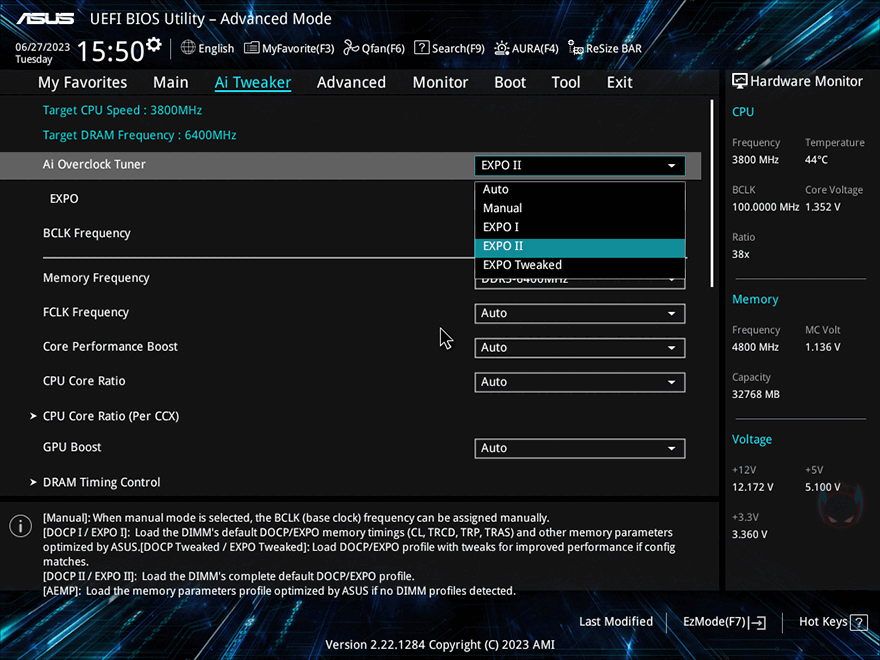Click the 15:50 clock display

click(x=111, y=51)
